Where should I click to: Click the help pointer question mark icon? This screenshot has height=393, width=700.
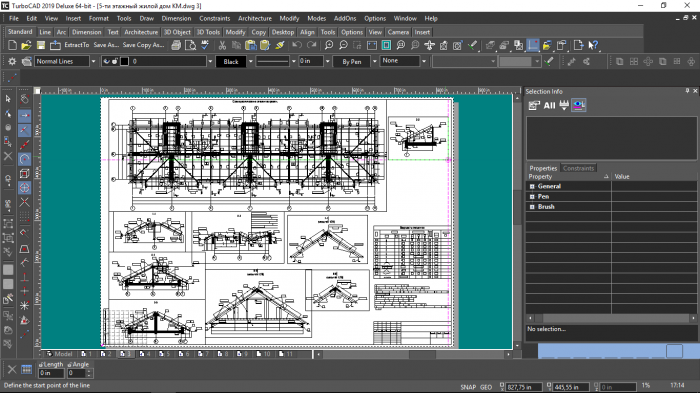point(593,45)
